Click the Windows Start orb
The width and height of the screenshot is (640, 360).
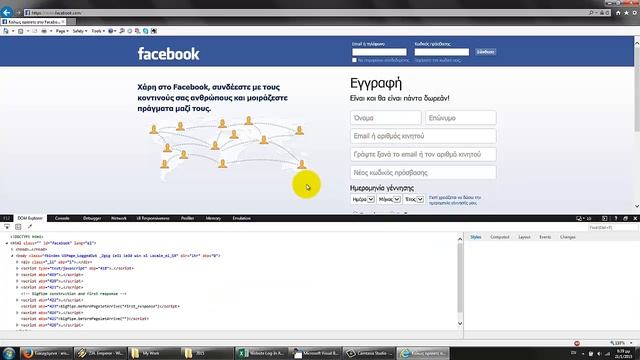[9, 353]
